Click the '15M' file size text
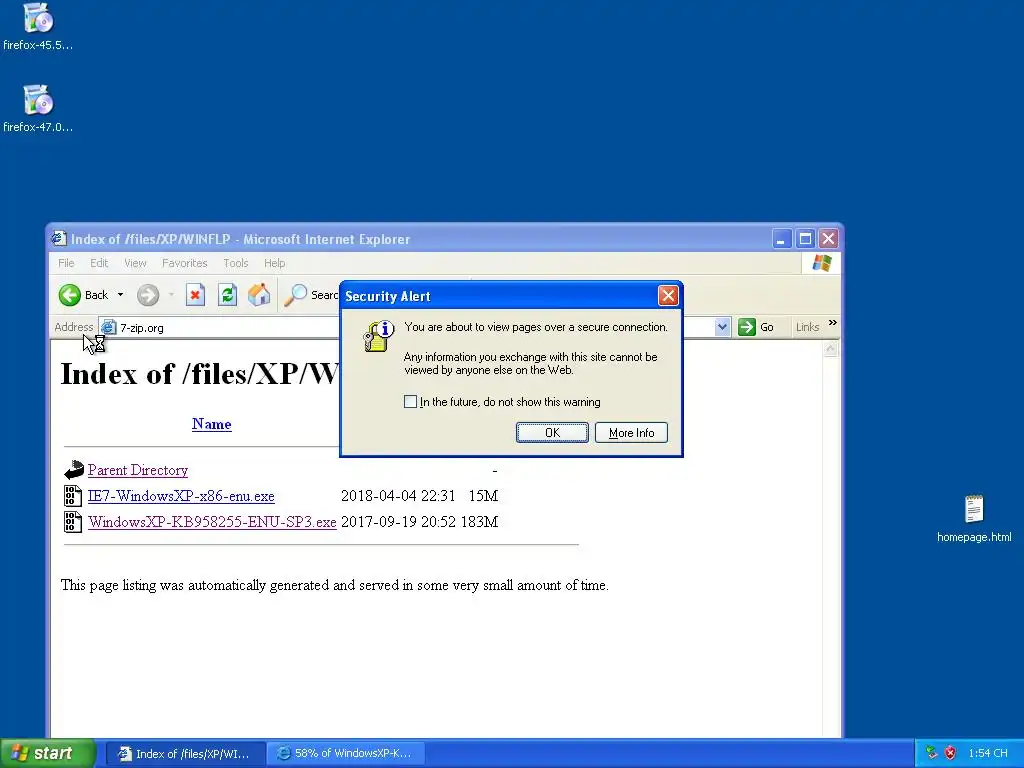Screen dimensions: 1024x768 pos(483,496)
